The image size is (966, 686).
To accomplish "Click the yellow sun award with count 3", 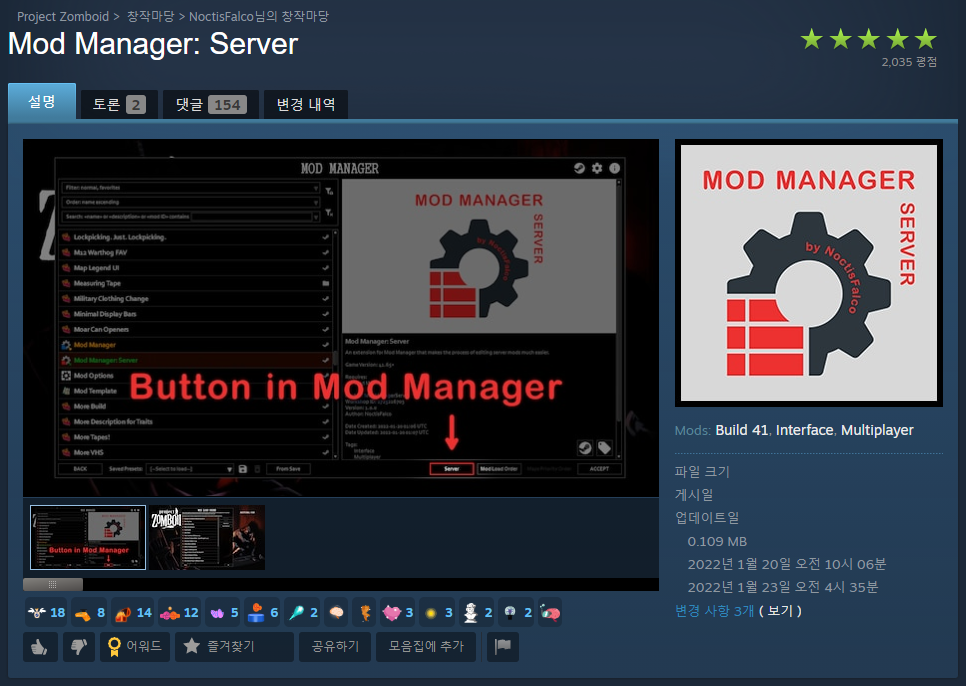I will 438,612.
